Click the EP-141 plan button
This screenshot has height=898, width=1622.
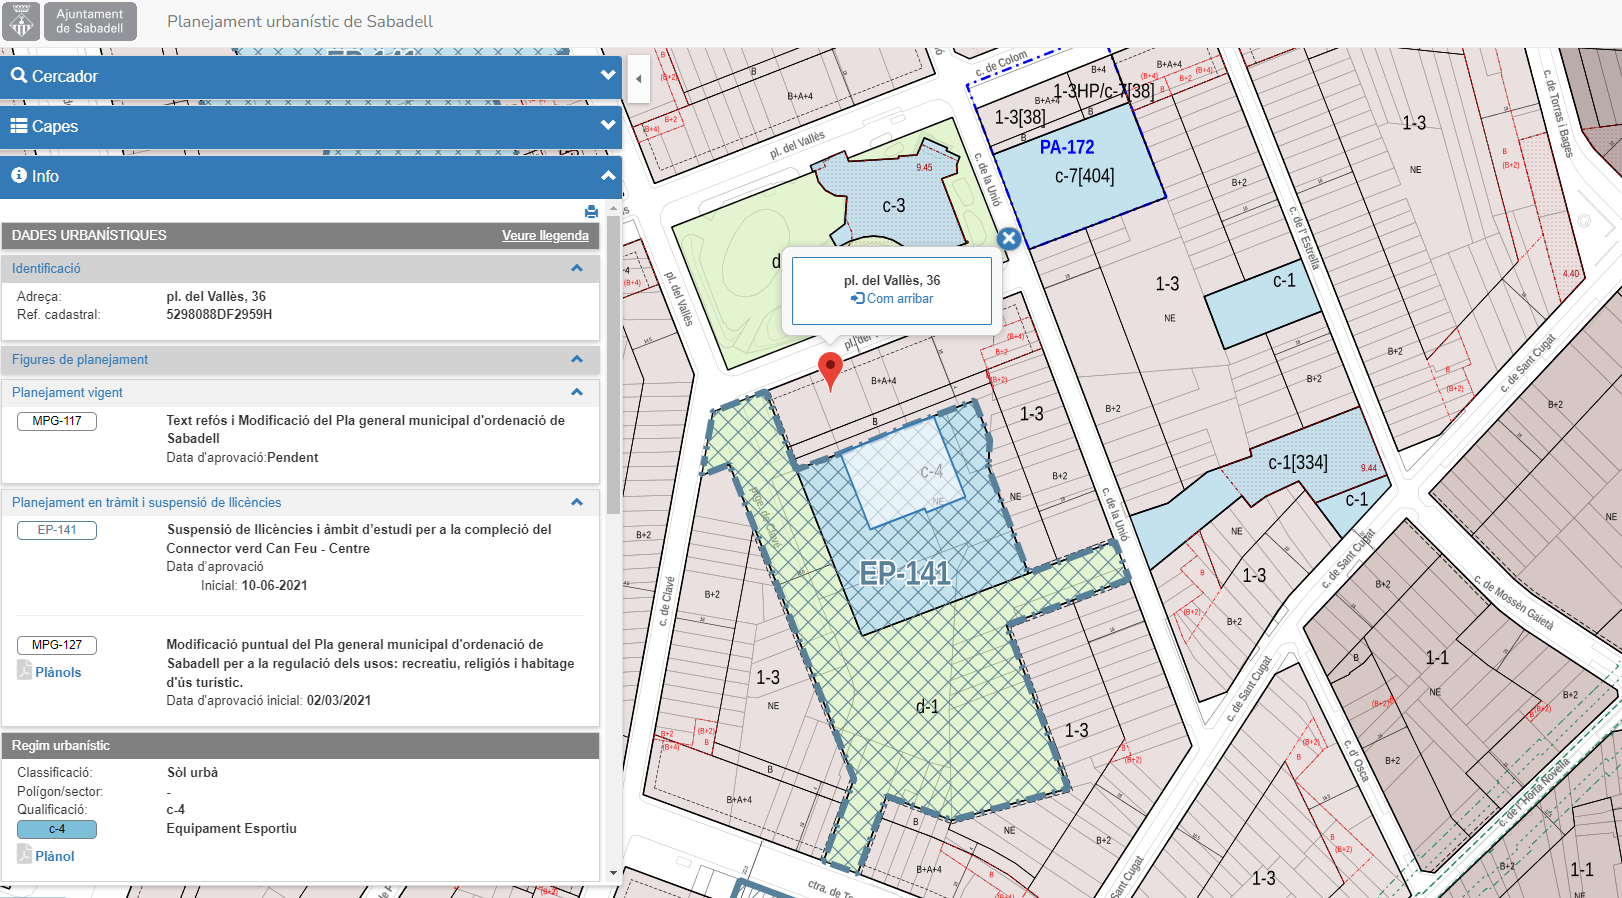(x=57, y=530)
